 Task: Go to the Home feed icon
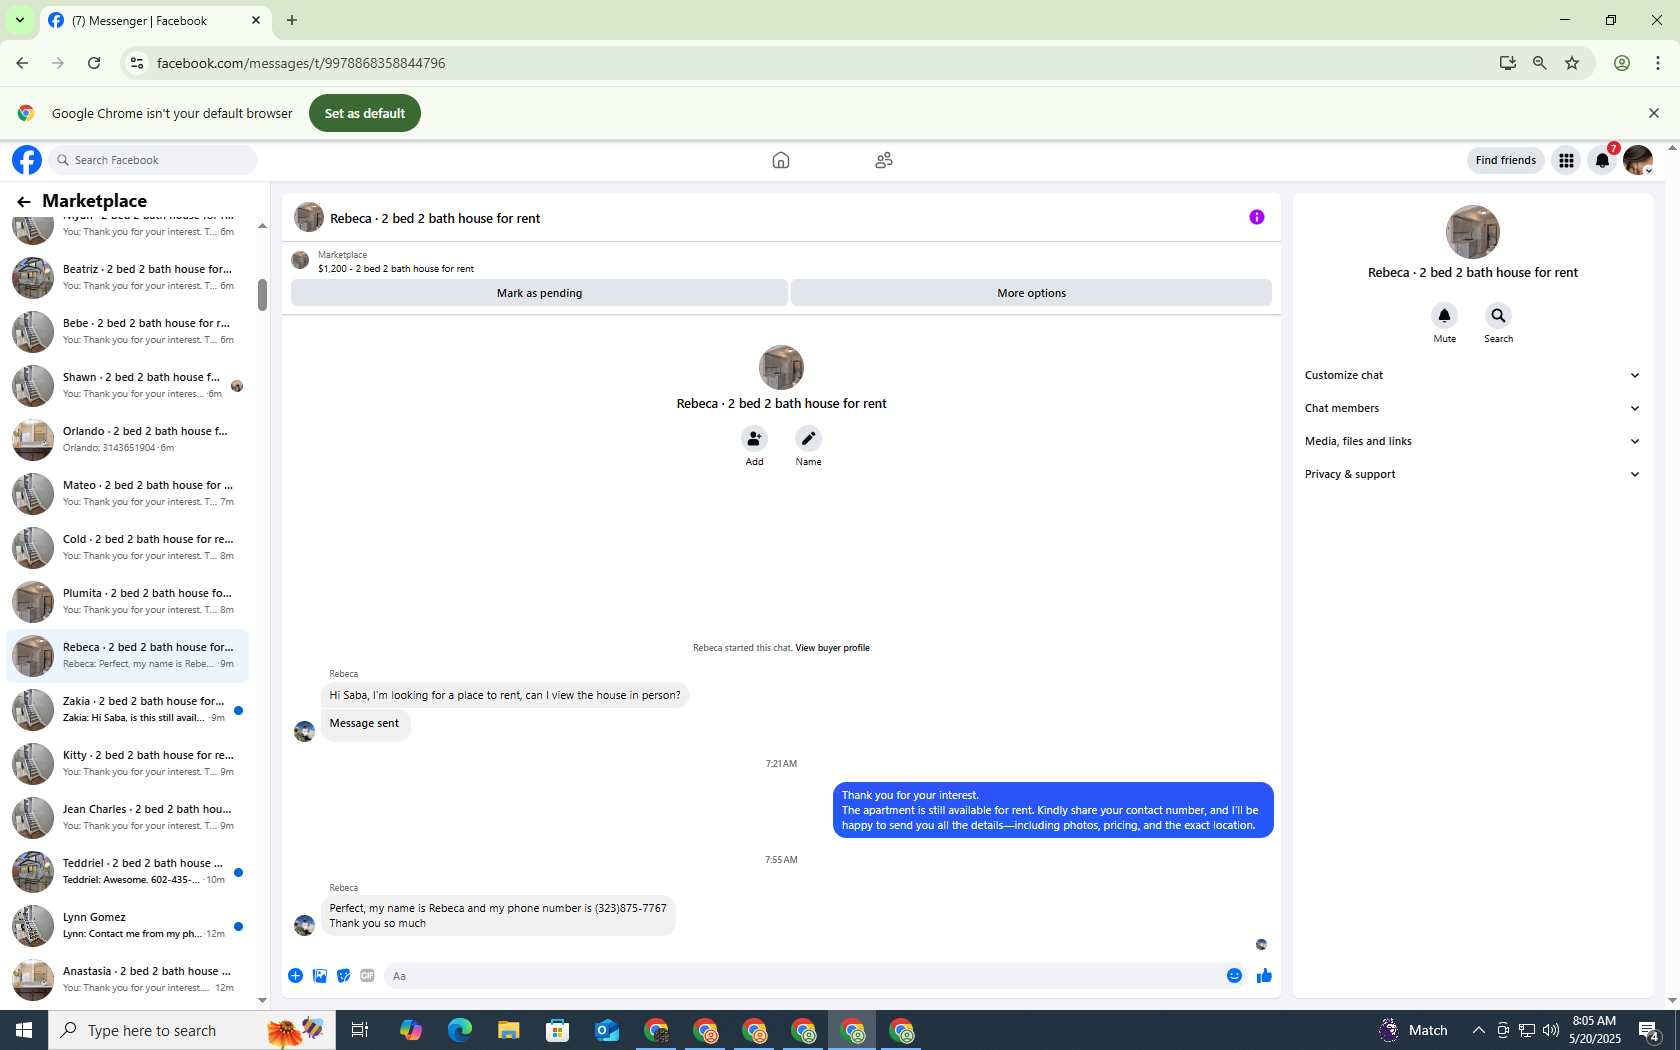pos(781,160)
